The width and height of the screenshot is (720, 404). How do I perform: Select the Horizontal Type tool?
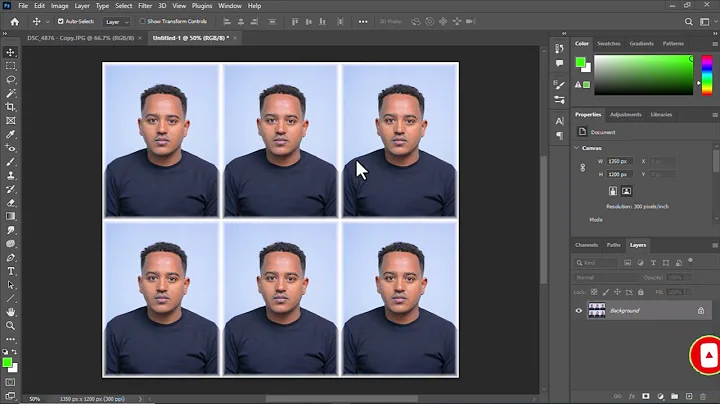click(x=10, y=271)
